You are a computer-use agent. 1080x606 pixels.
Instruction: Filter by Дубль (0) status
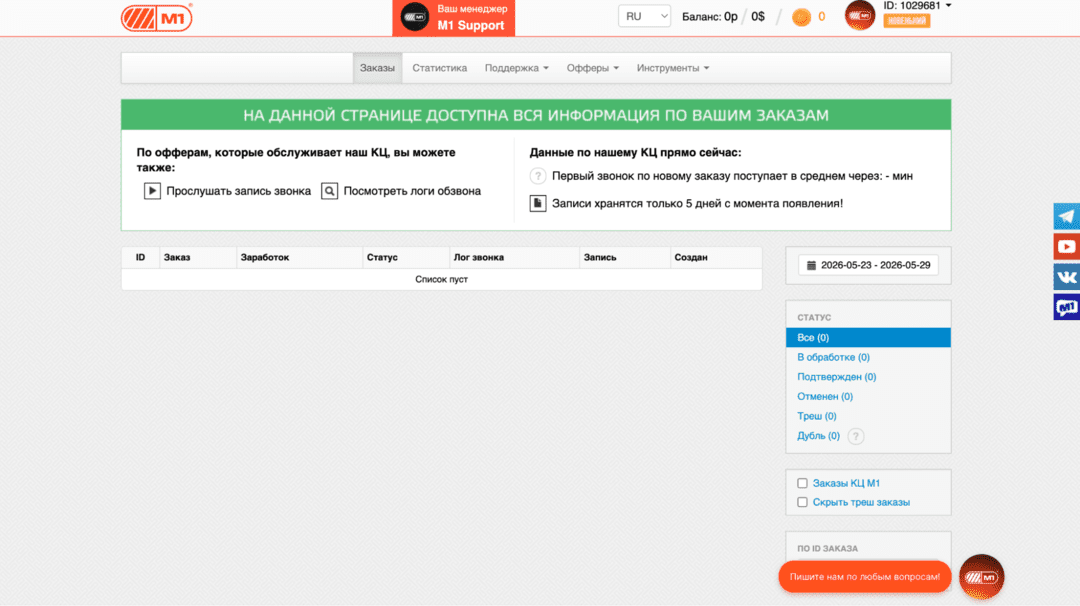(x=818, y=436)
